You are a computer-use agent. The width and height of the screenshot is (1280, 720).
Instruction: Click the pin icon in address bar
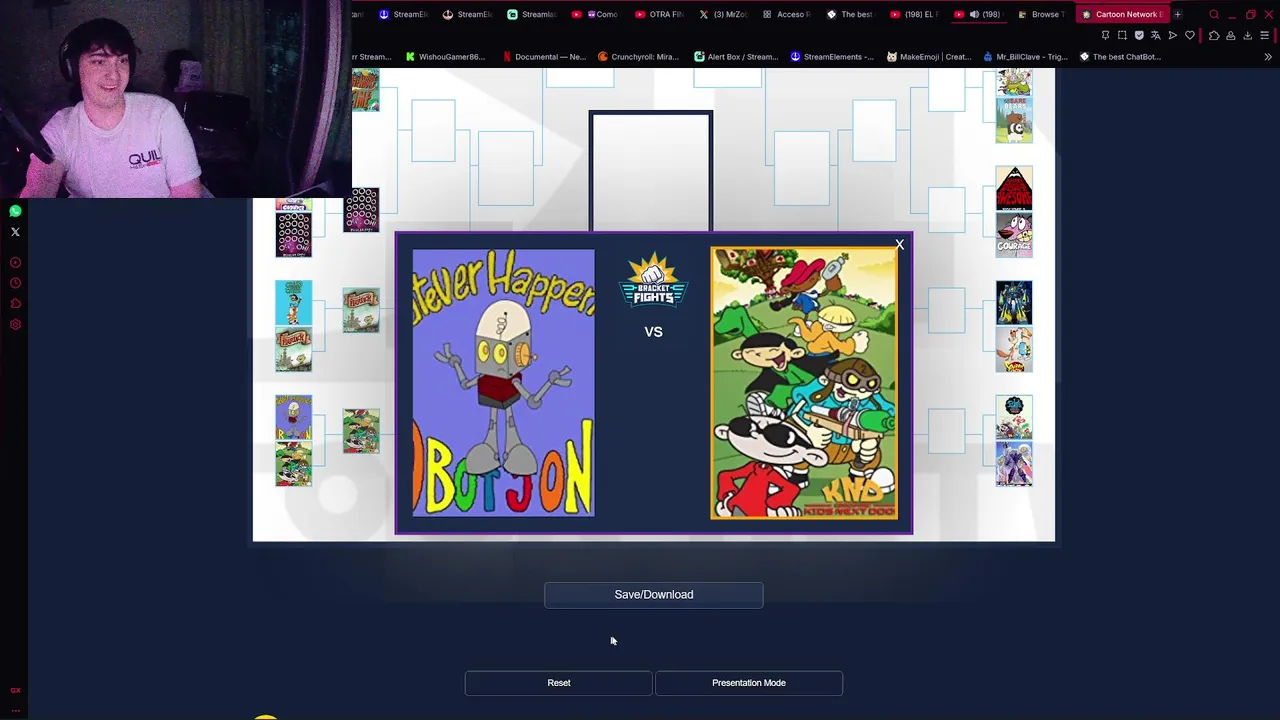point(1105,36)
